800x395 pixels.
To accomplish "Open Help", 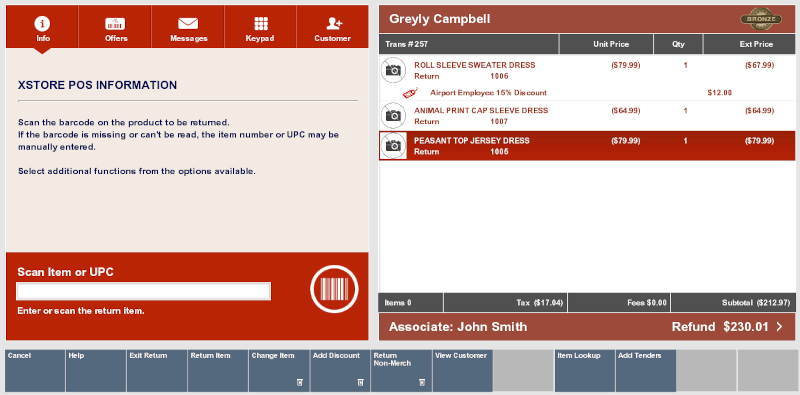I will [x=96, y=371].
